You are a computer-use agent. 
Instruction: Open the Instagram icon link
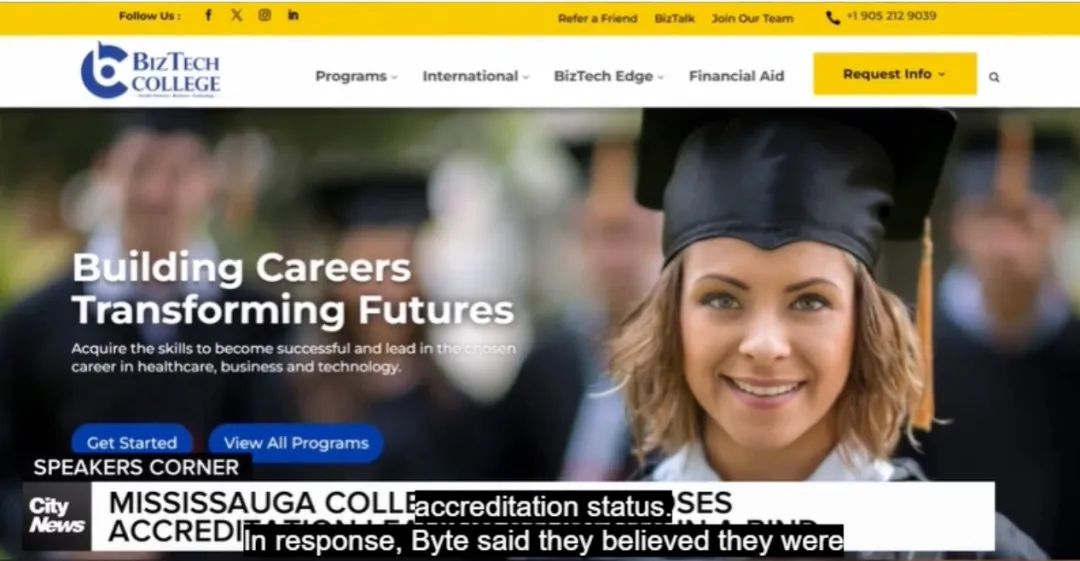click(x=264, y=15)
